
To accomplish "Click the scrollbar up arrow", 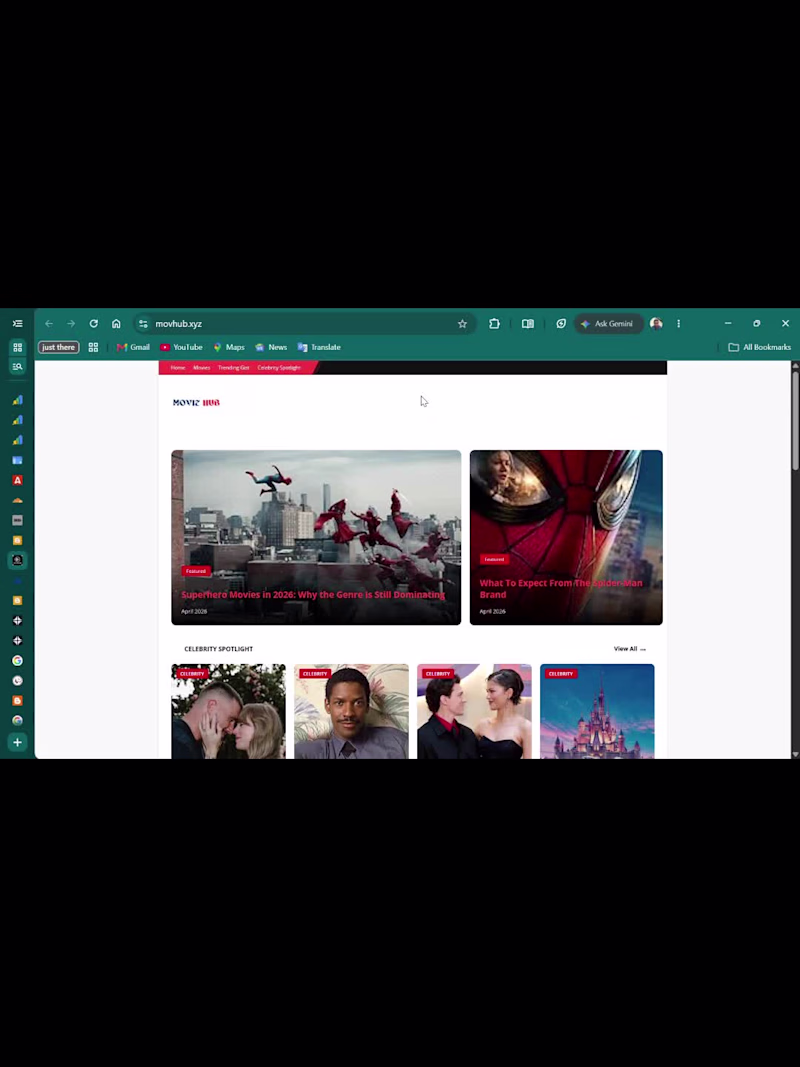I will coord(795,367).
